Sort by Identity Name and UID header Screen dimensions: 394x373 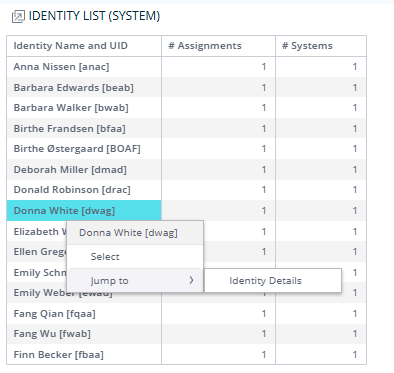click(71, 46)
